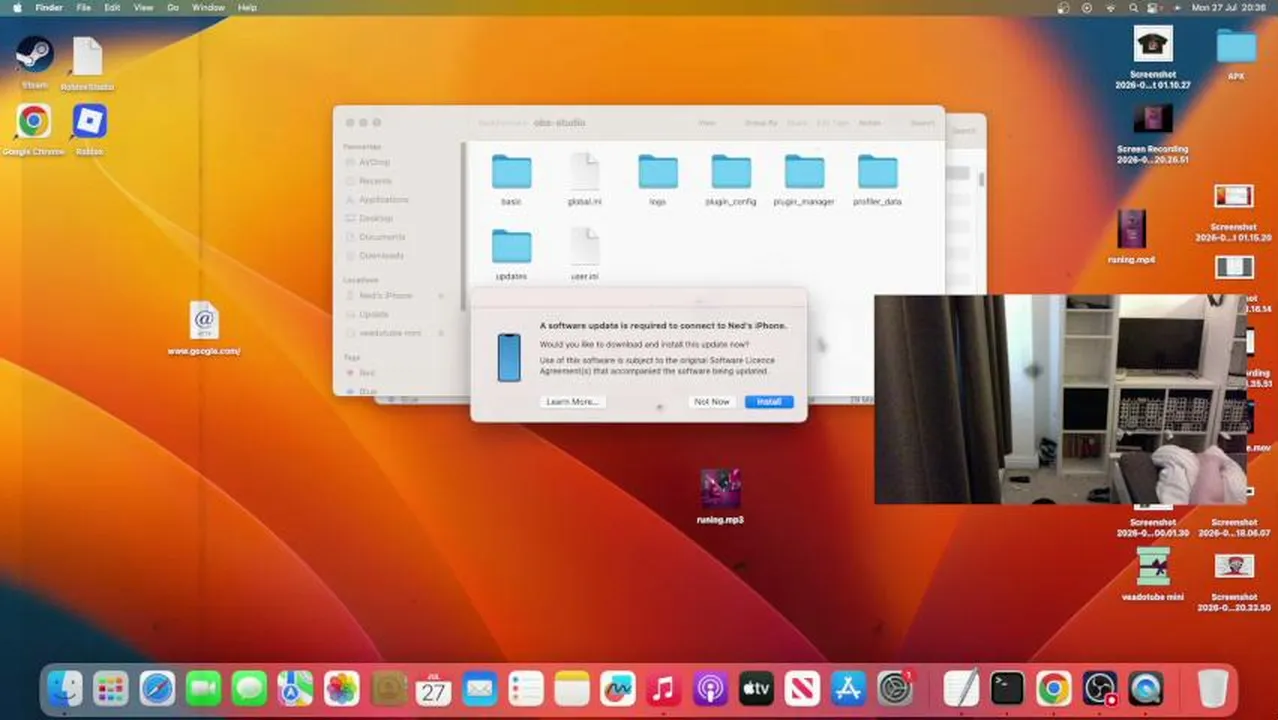The width and height of the screenshot is (1278, 720).
Task: Open Reminders from the Dock
Action: coord(525,688)
